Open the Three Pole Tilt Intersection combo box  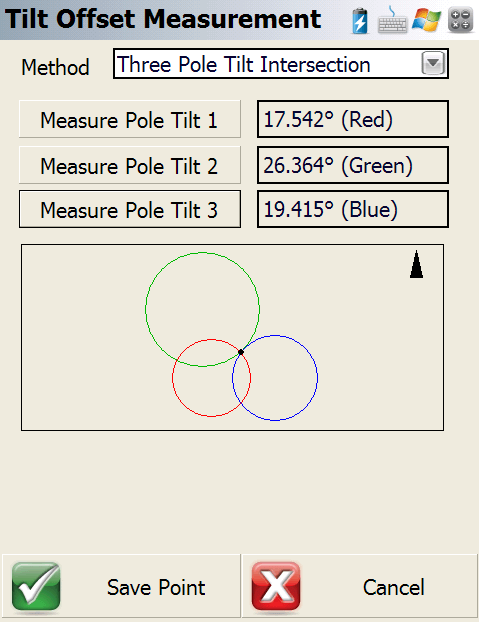point(281,63)
